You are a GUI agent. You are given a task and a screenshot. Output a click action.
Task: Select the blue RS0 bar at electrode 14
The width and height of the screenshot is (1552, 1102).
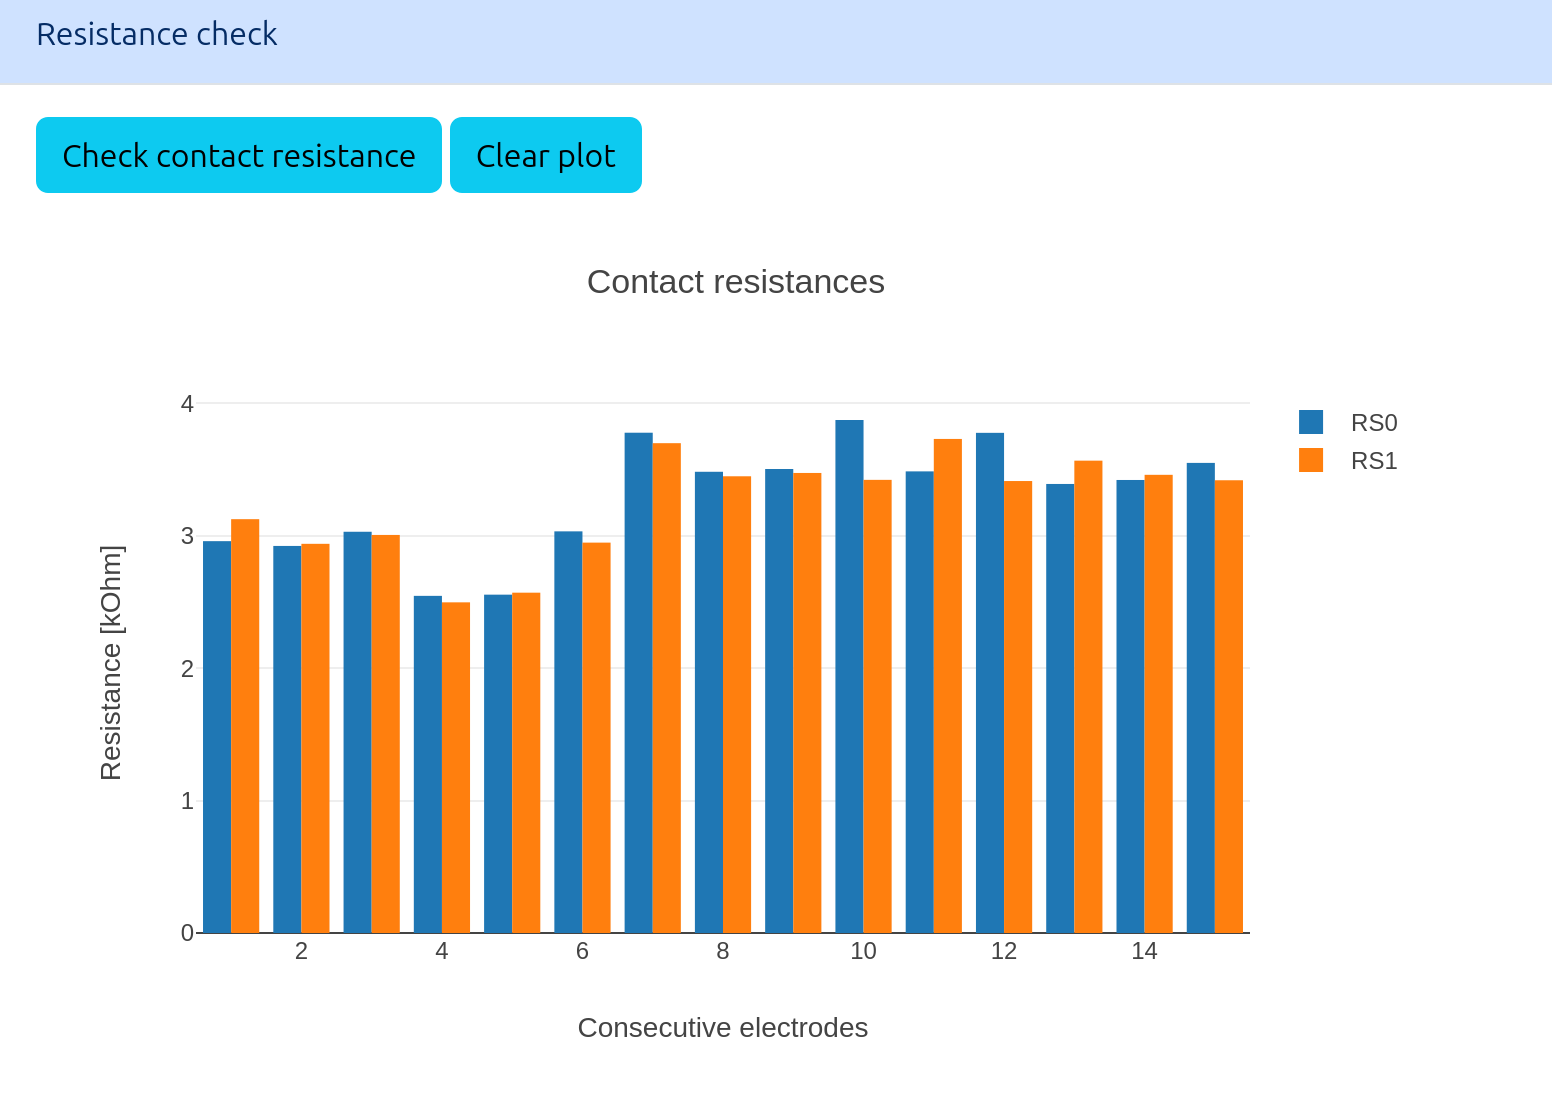(1131, 706)
